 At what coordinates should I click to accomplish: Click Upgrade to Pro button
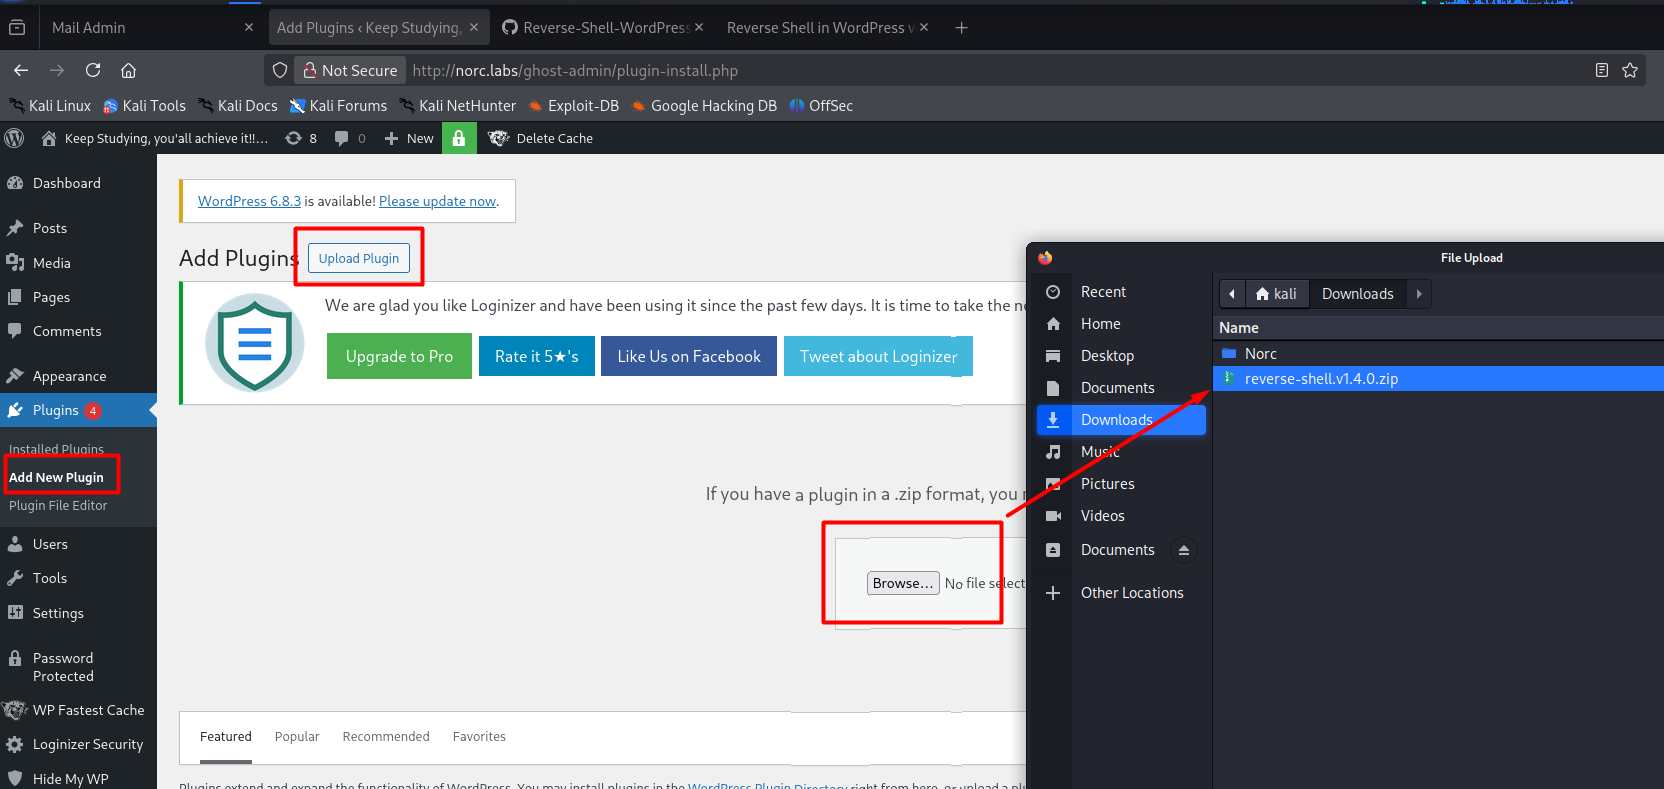[x=399, y=356]
